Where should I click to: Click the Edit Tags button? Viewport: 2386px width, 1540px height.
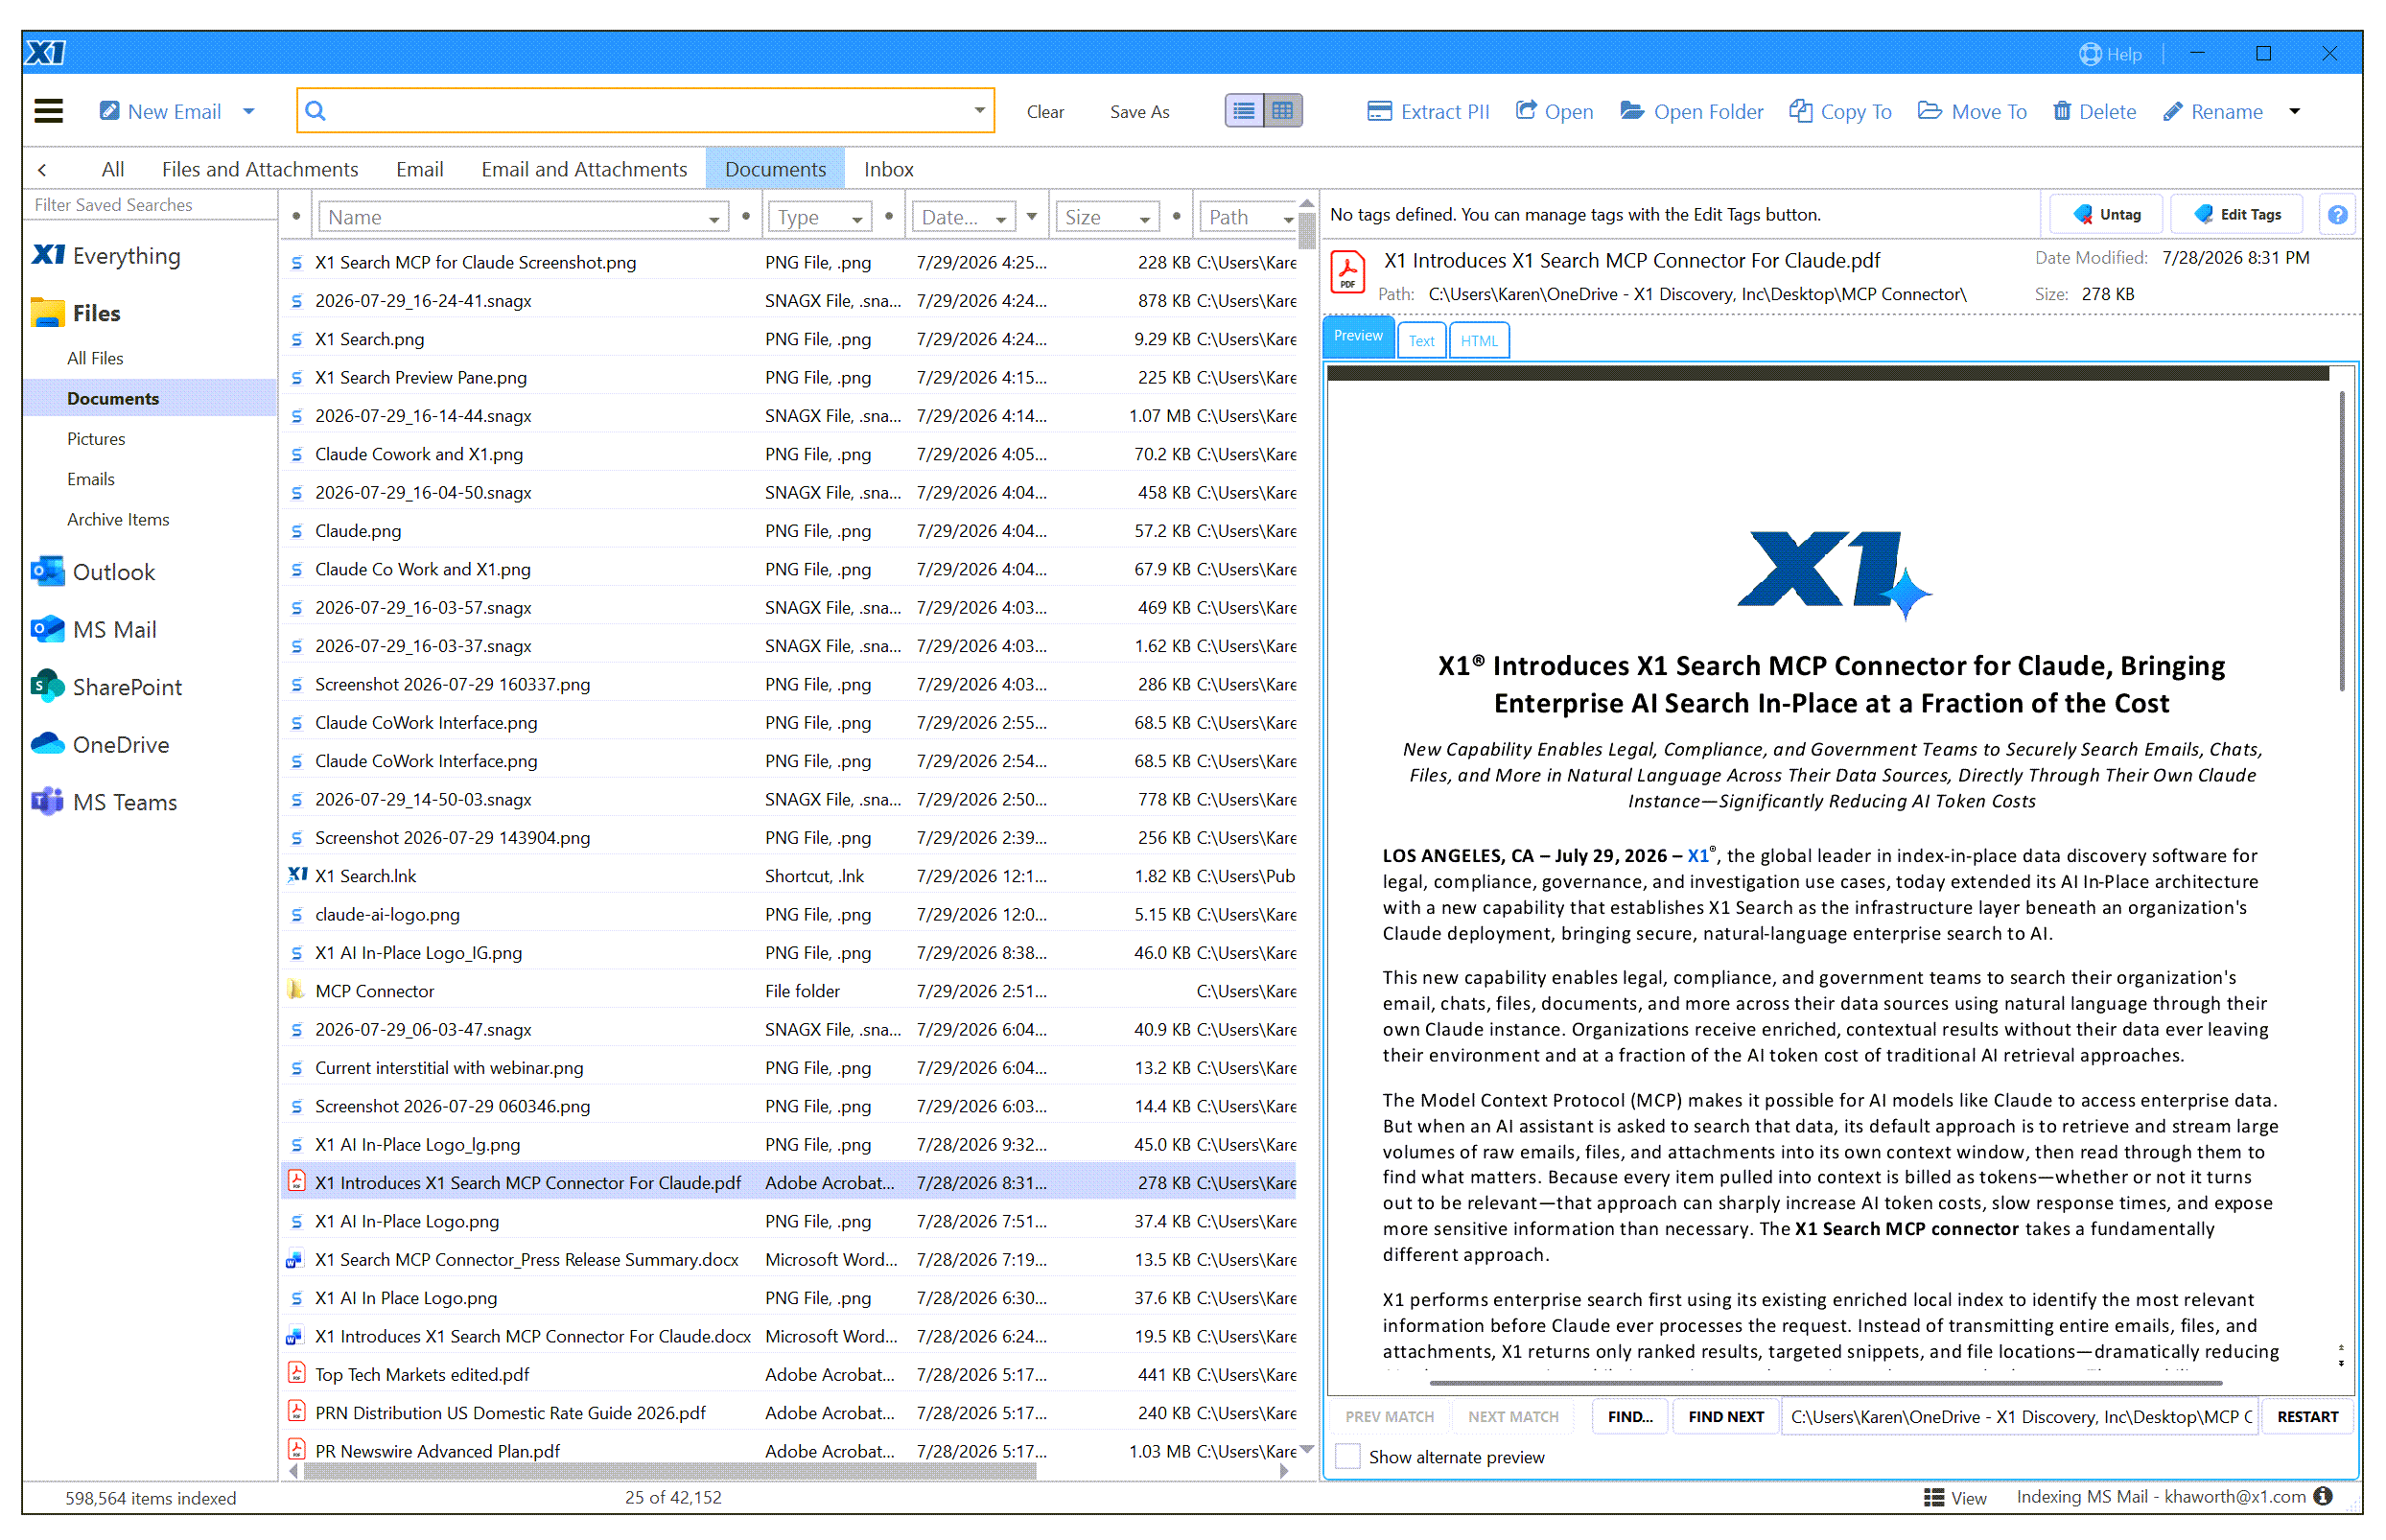coord(2237,215)
